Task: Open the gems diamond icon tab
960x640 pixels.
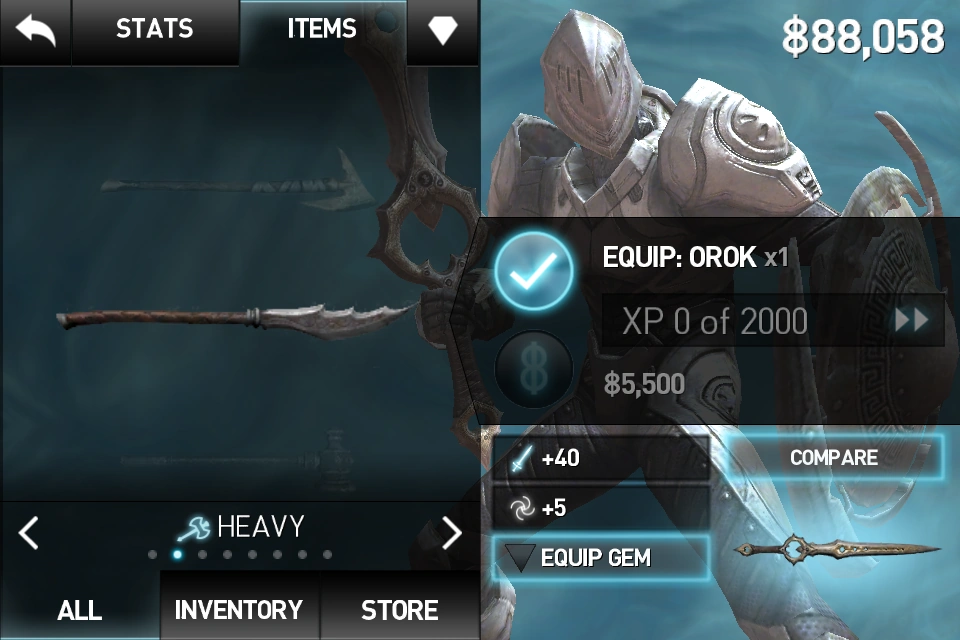Action: tap(443, 31)
